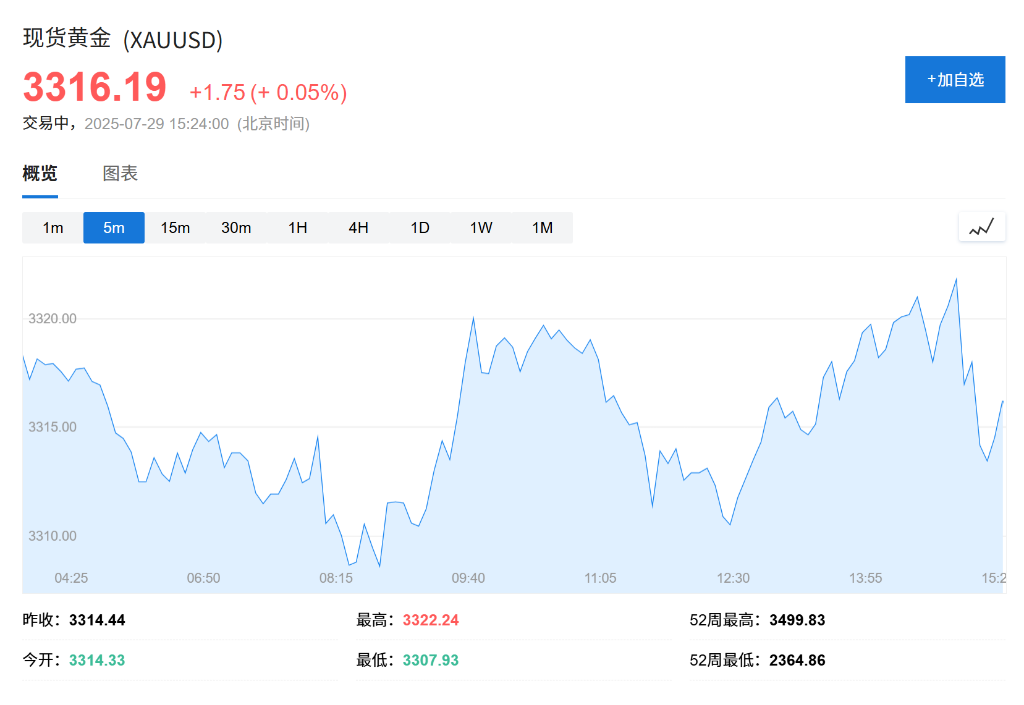The width and height of the screenshot is (1024, 705).
Task: Click the 09:40 time axis label
Action: point(468,578)
